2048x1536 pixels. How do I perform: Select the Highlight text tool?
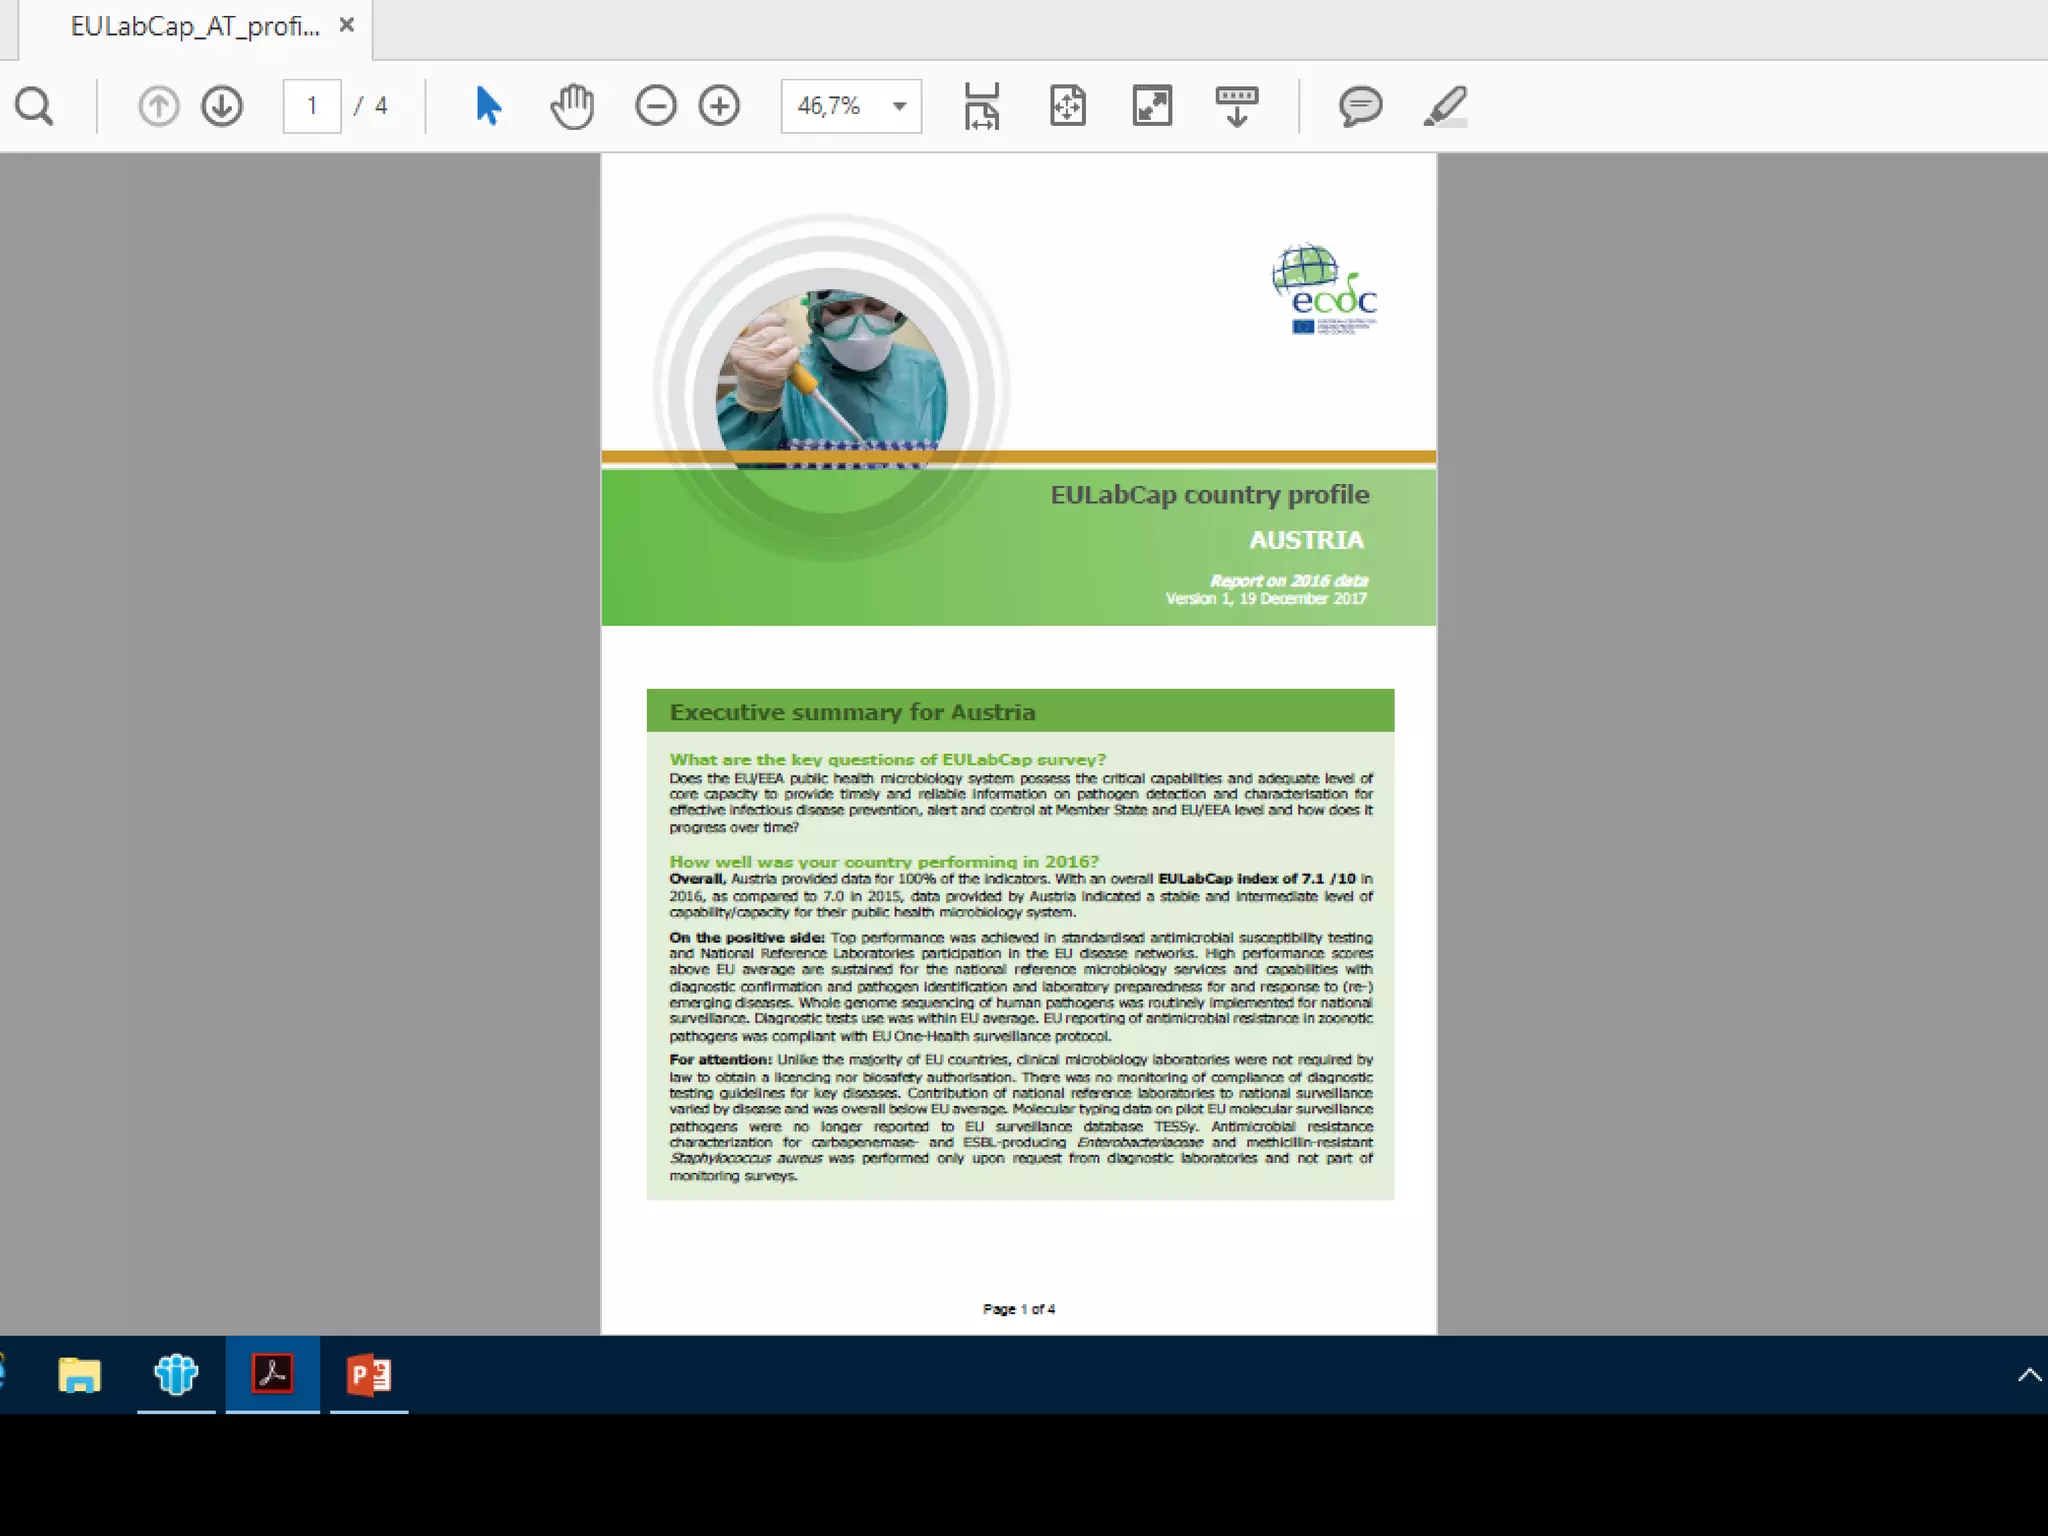1446,106
